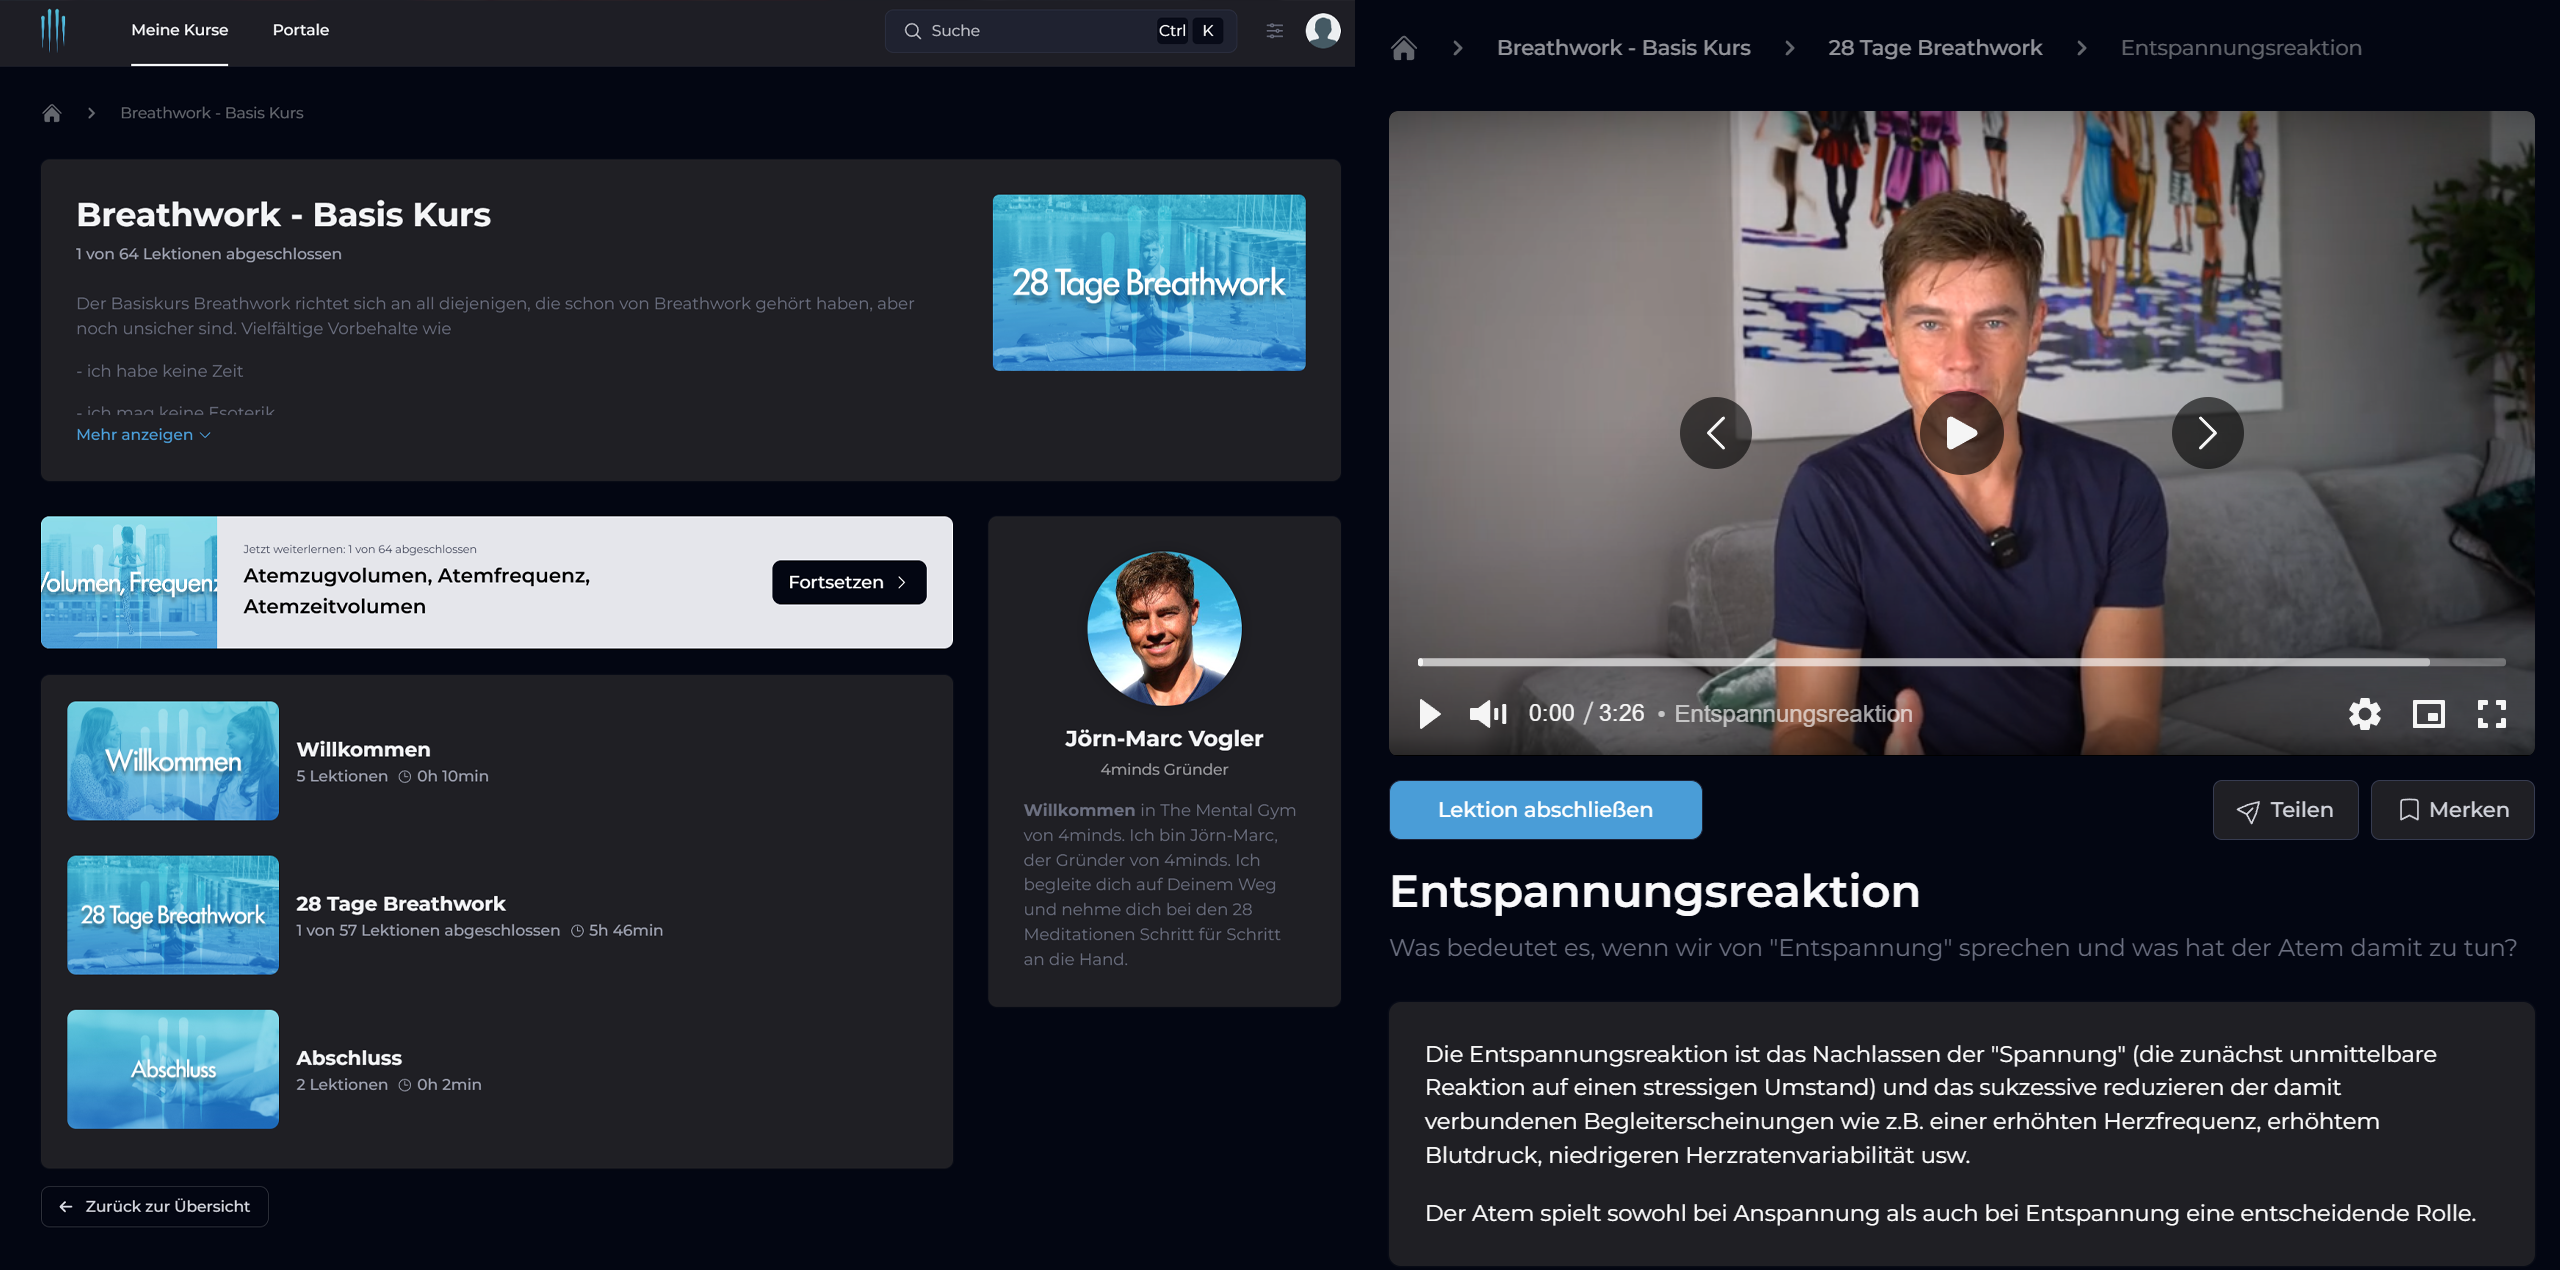Click Zurück zur Übersicht button
2560x1270 pixels.
tap(154, 1206)
